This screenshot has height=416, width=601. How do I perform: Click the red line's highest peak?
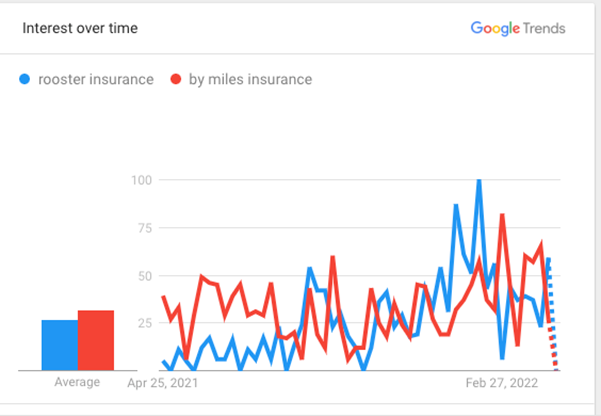tap(502, 215)
